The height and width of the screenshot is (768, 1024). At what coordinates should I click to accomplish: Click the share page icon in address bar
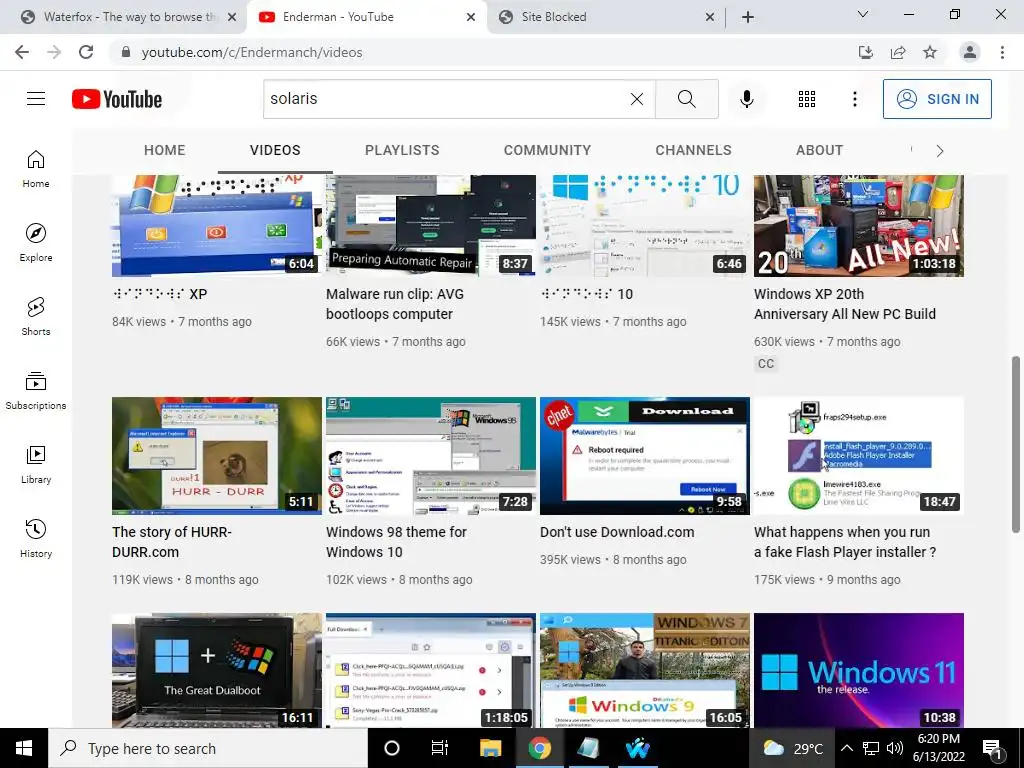tap(898, 52)
